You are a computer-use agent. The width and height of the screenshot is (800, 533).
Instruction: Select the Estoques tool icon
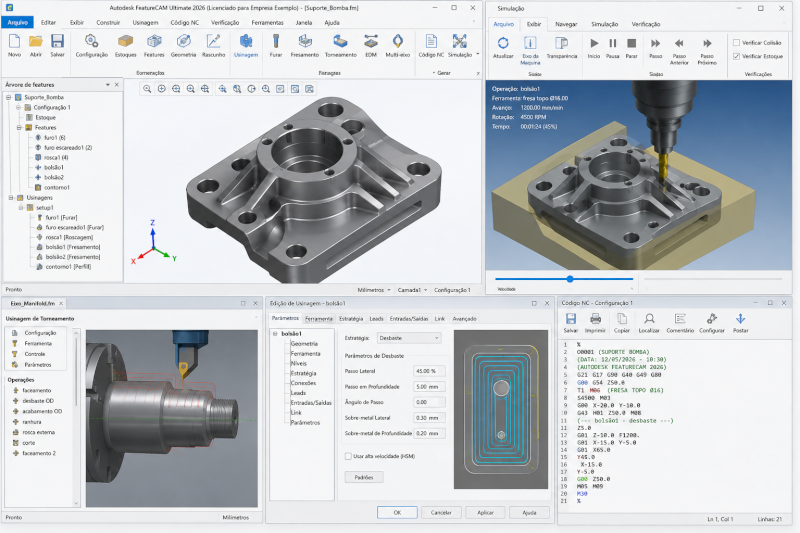point(125,41)
